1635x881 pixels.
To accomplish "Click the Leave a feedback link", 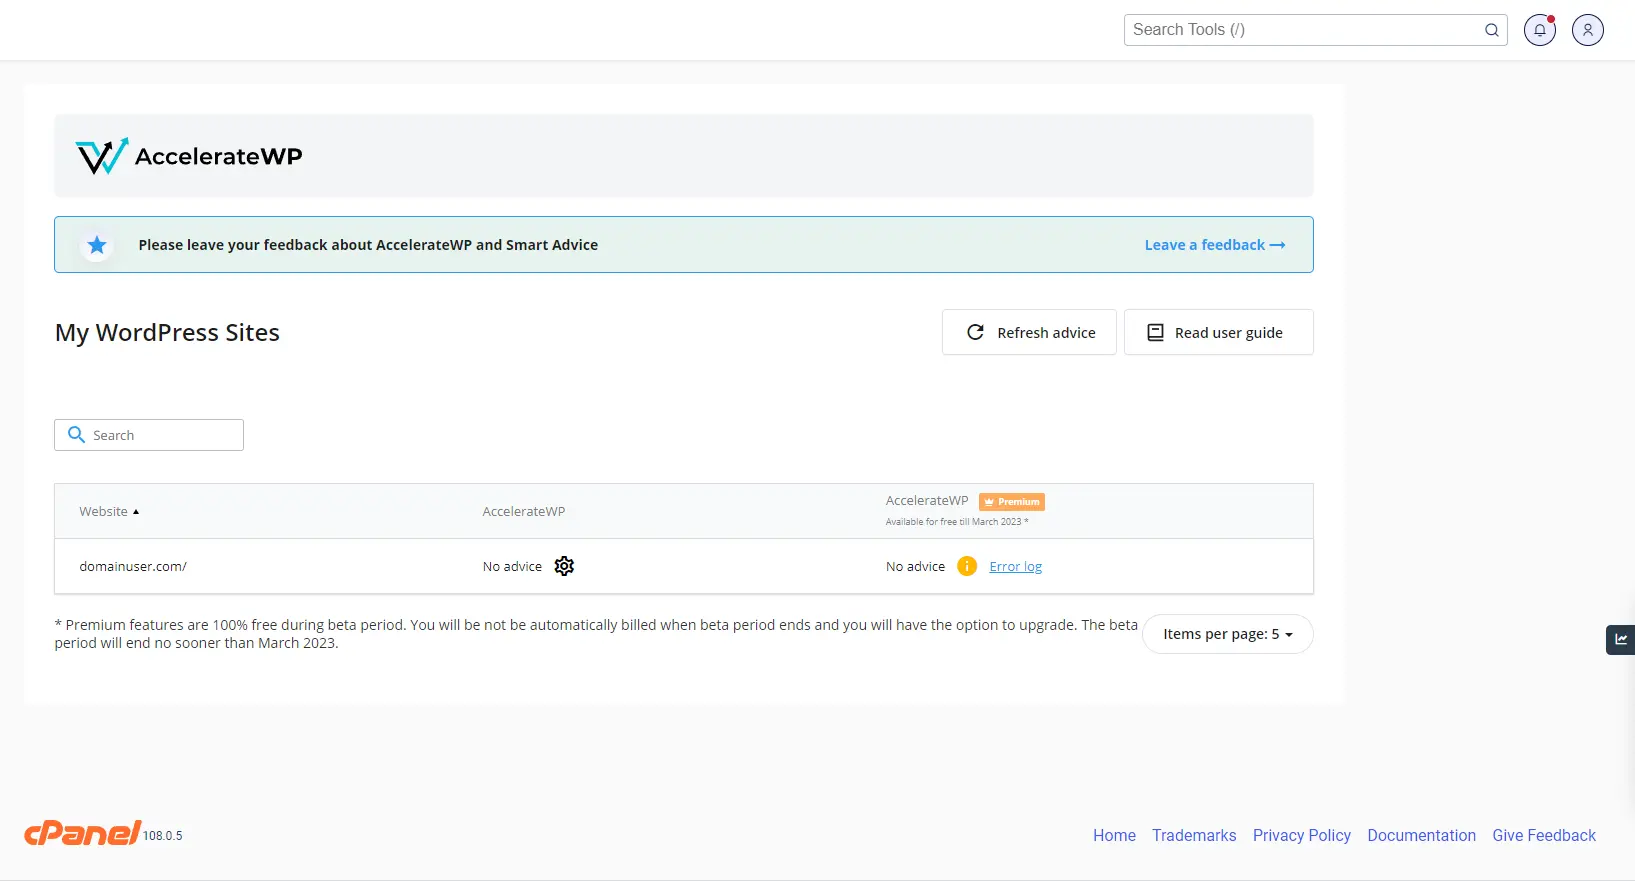I will click(1215, 245).
